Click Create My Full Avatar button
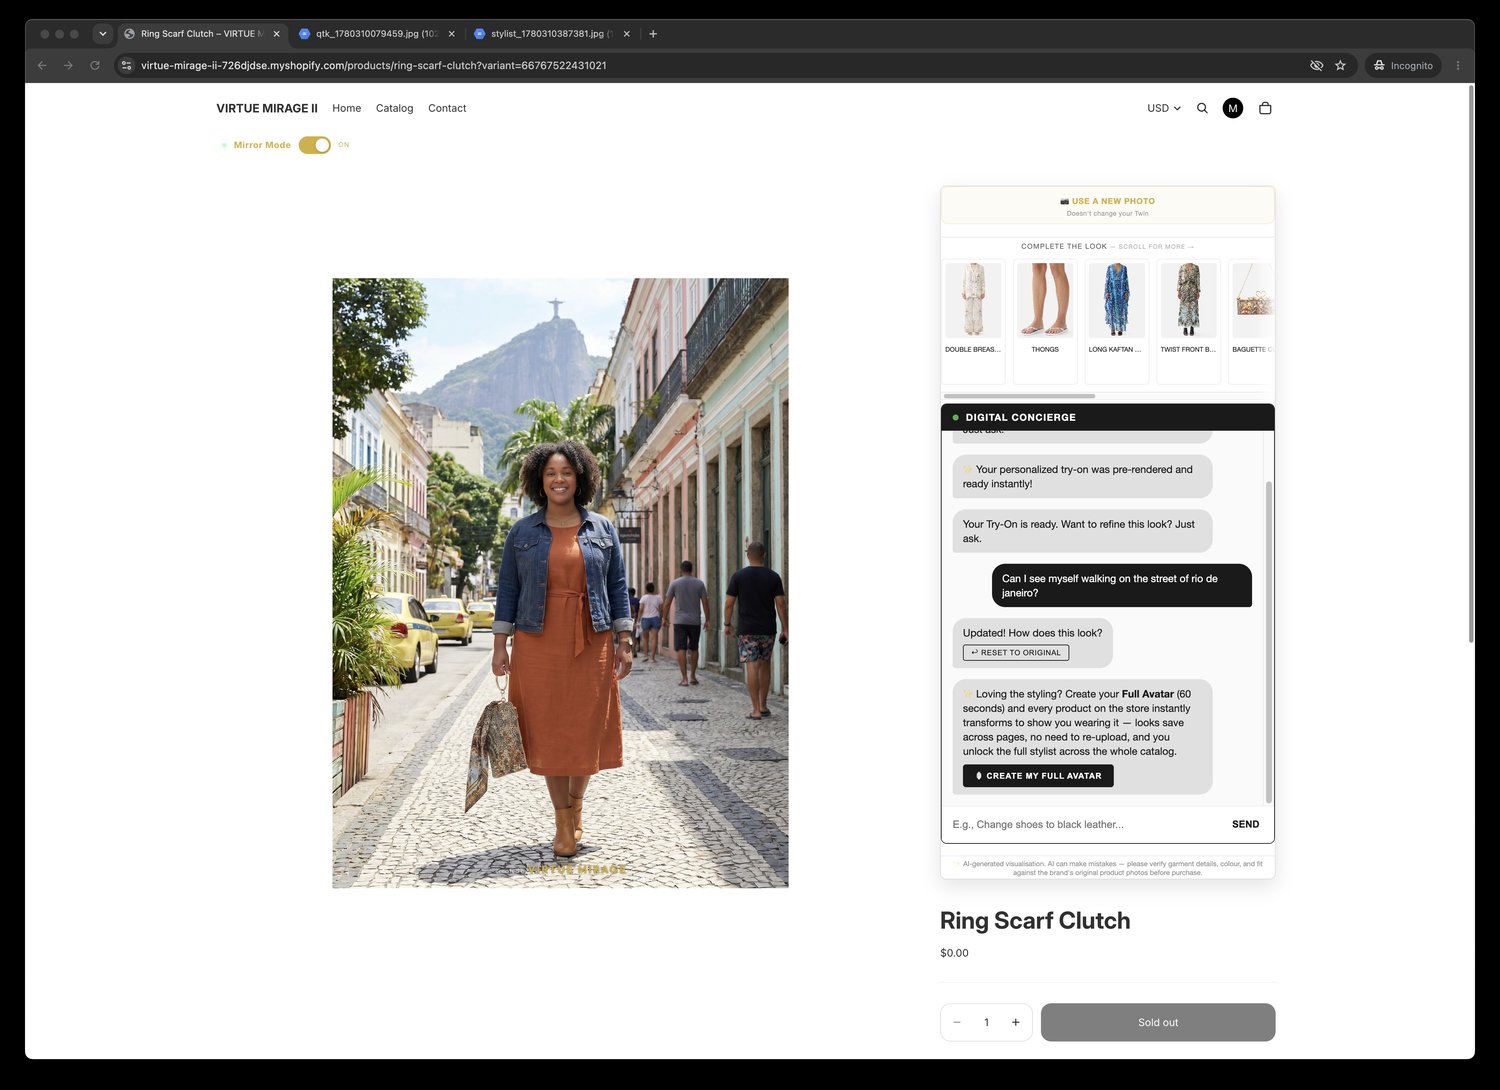This screenshot has height=1090, width=1500. [1038, 775]
